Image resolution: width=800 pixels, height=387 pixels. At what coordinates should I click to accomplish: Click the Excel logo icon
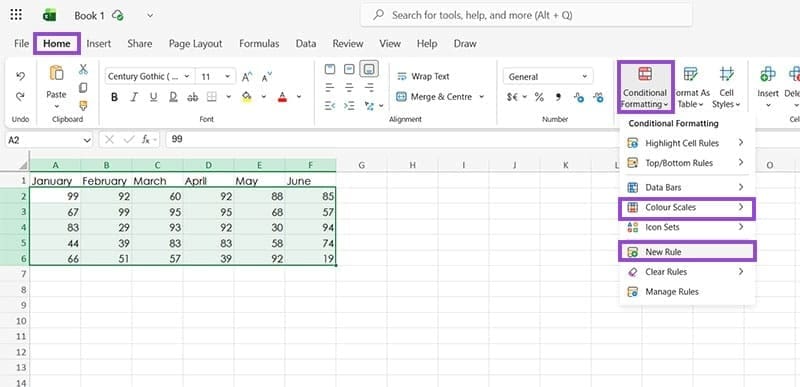pos(49,15)
